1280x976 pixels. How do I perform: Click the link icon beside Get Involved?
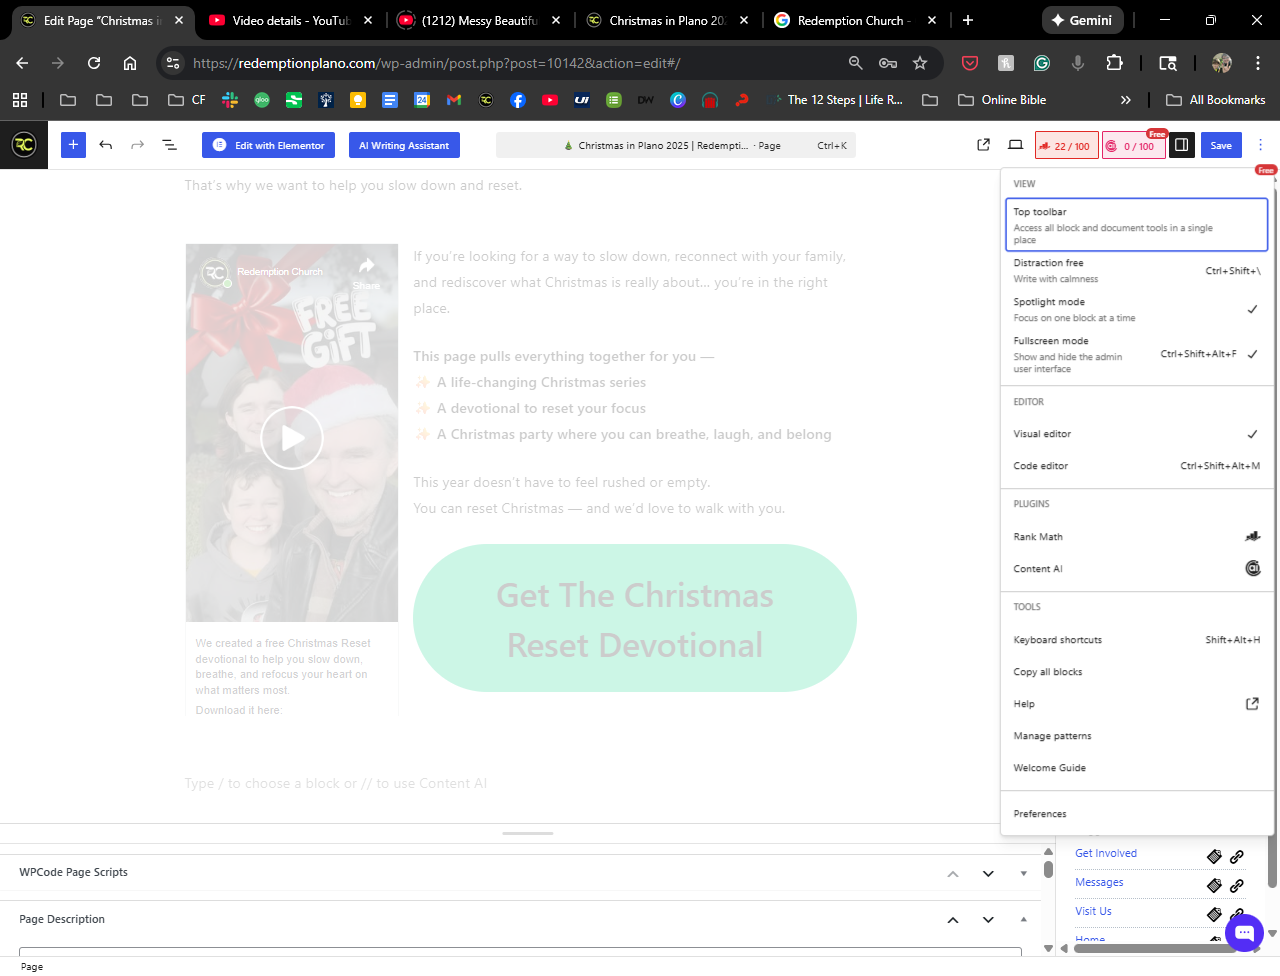pyautogui.click(x=1237, y=857)
